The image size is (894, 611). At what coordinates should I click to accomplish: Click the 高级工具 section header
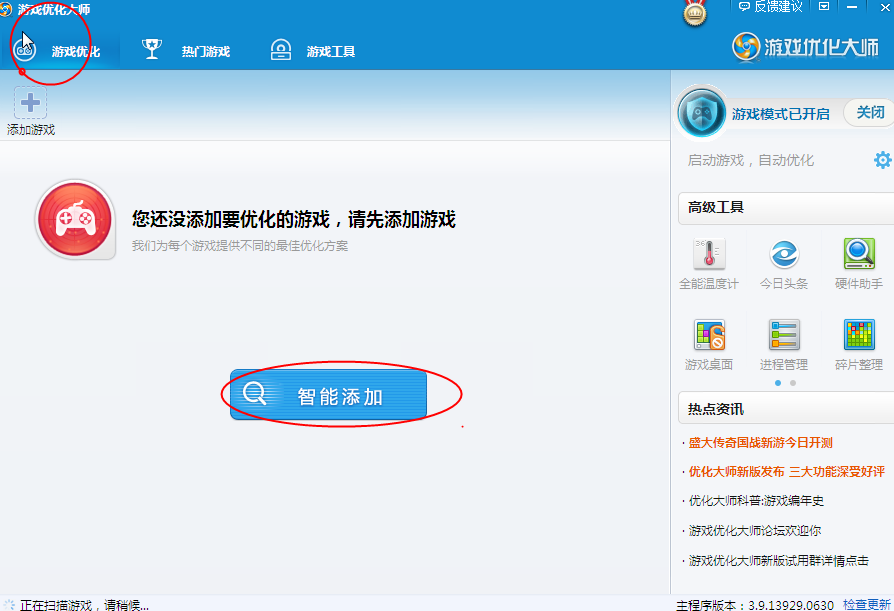click(786, 207)
